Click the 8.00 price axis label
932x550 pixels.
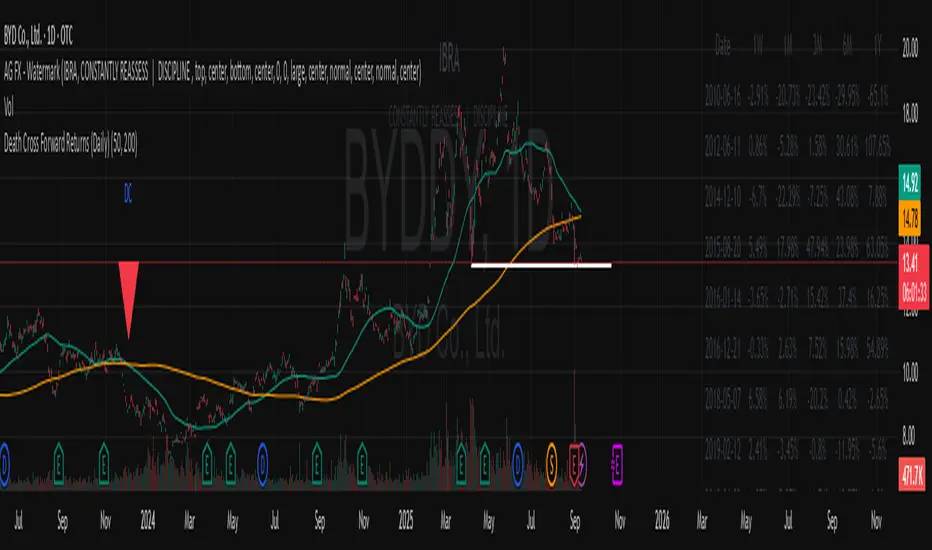tap(910, 437)
